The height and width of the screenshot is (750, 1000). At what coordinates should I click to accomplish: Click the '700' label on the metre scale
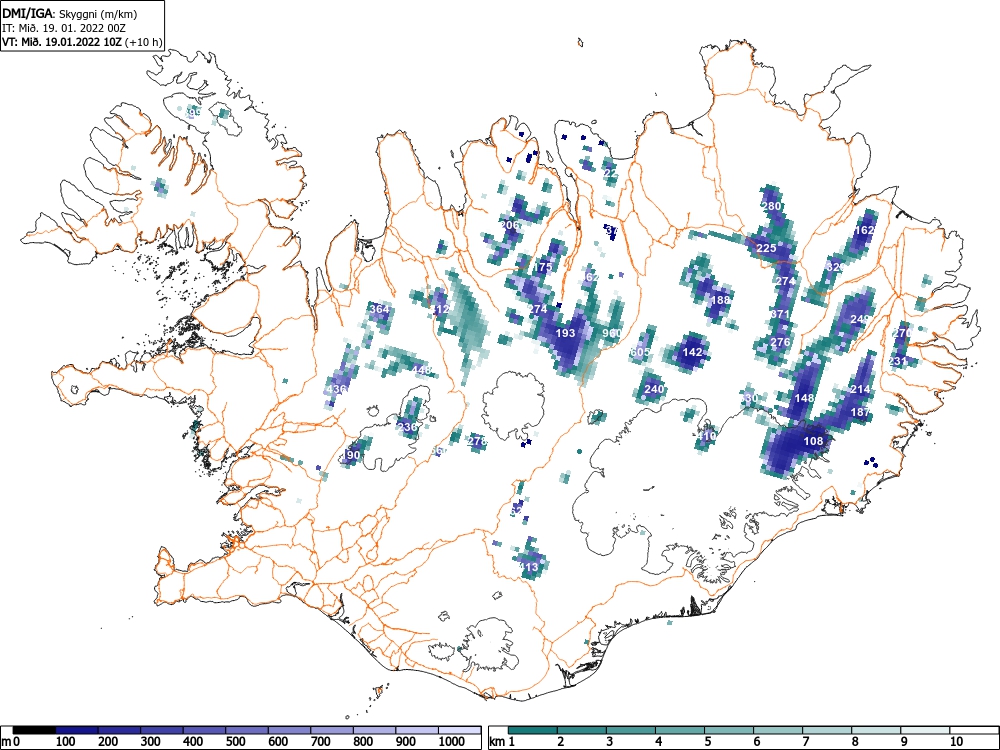click(320, 742)
